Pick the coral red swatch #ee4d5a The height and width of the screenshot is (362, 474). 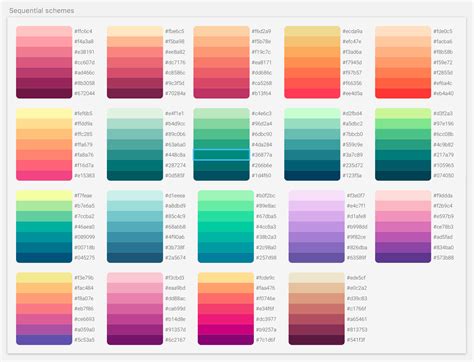[x=312, y=93]
